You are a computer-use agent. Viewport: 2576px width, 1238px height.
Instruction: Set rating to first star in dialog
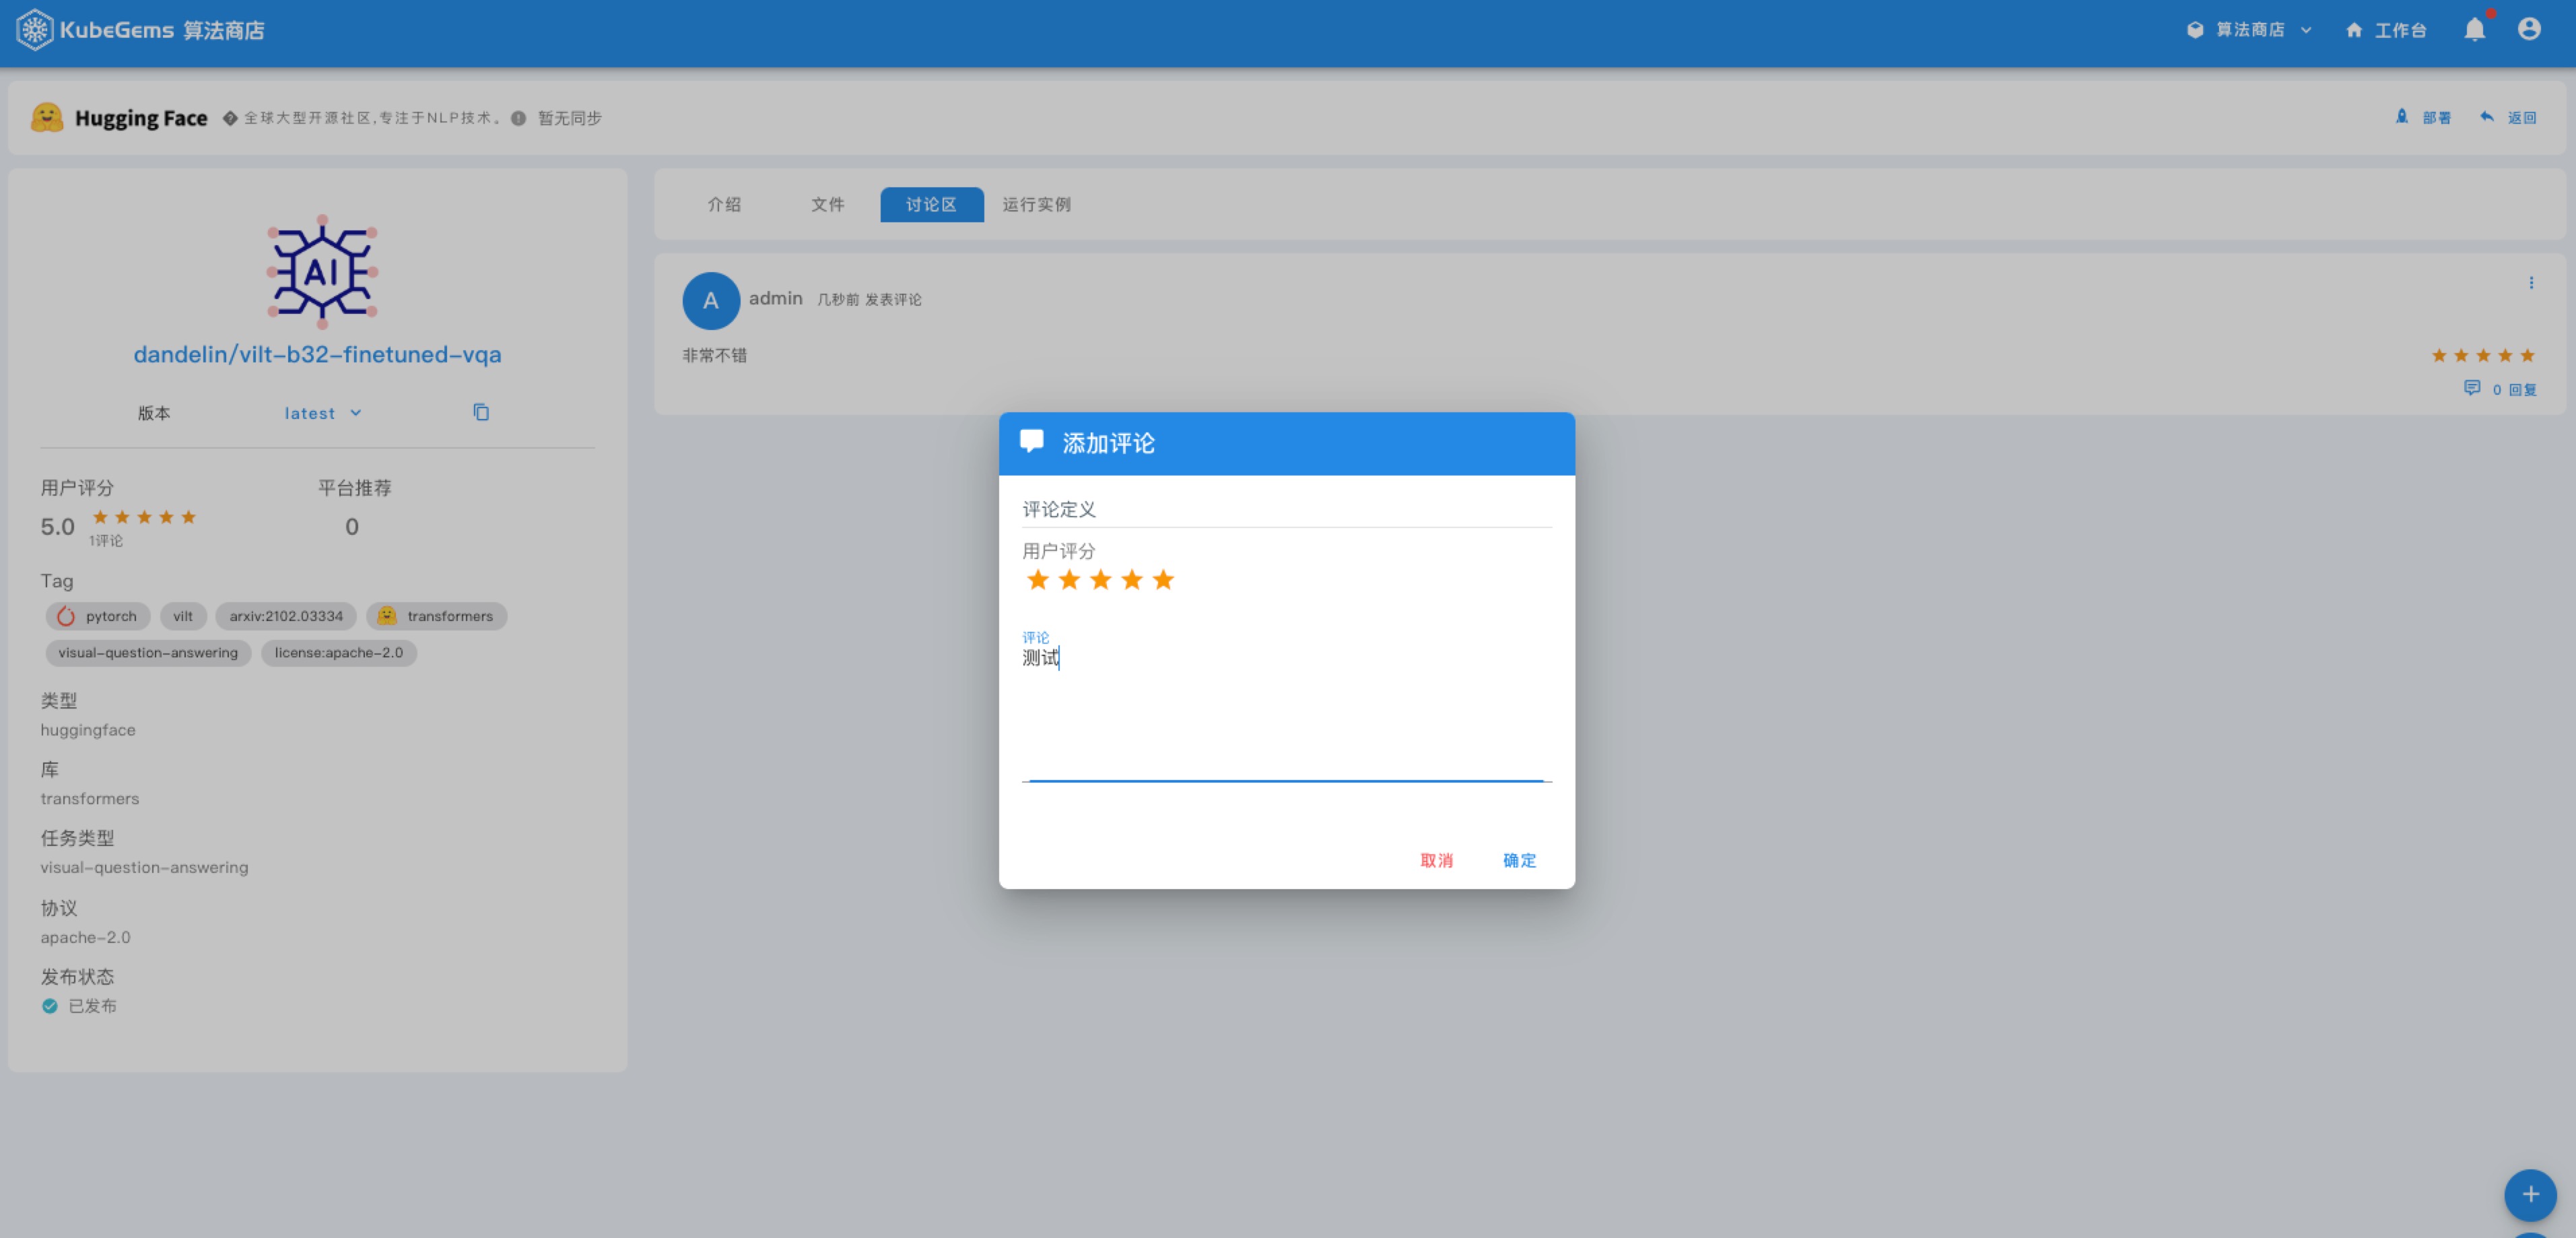[x=1038, y=580]
